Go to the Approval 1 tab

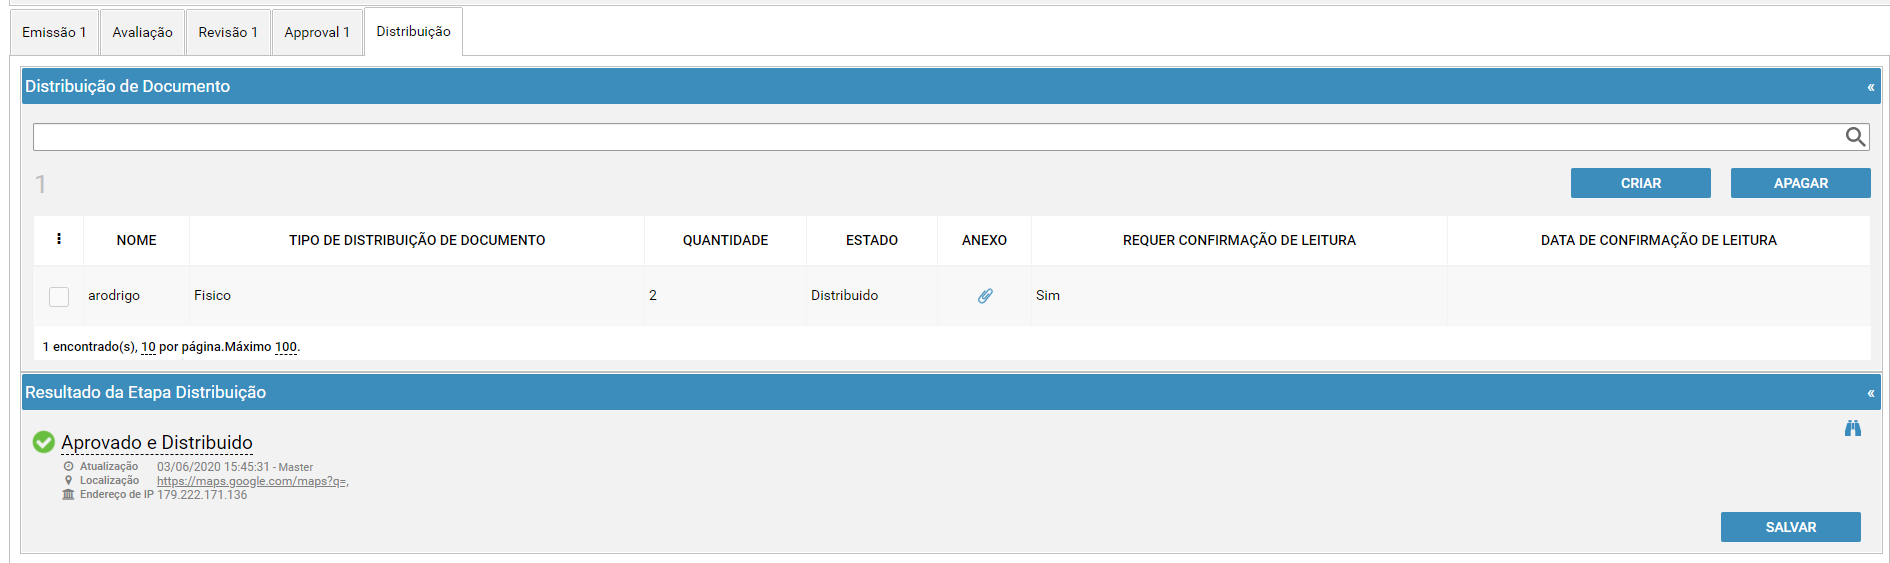click(x=317, y=32)
